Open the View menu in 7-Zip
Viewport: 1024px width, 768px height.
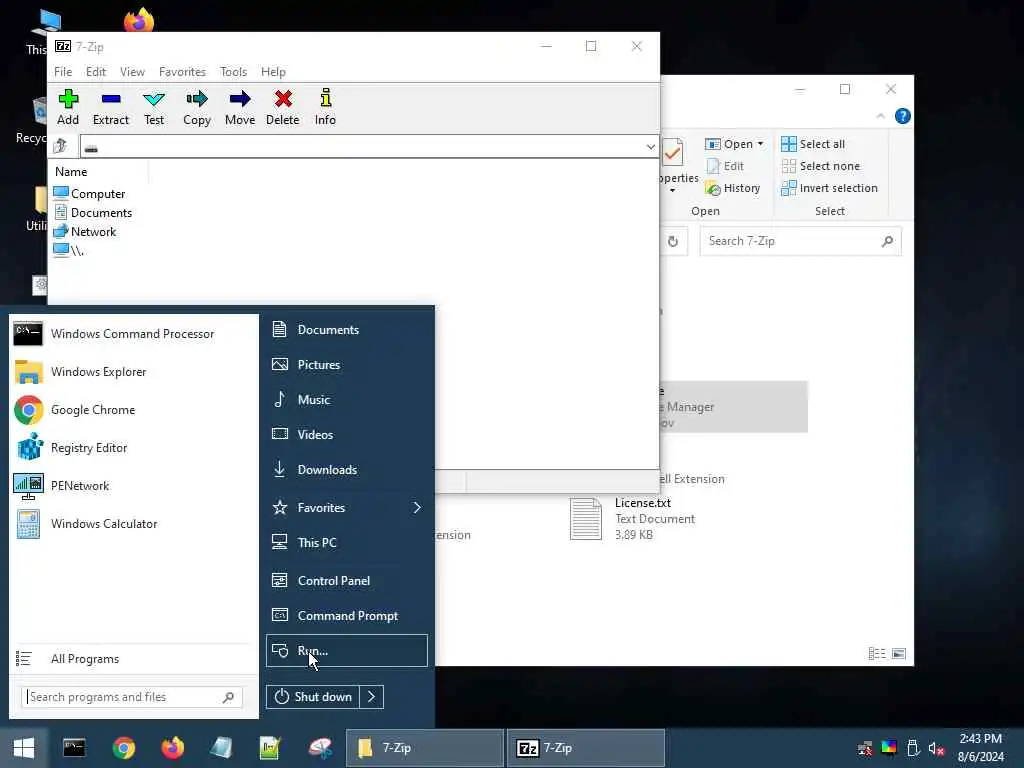click(x=132, y=72)
